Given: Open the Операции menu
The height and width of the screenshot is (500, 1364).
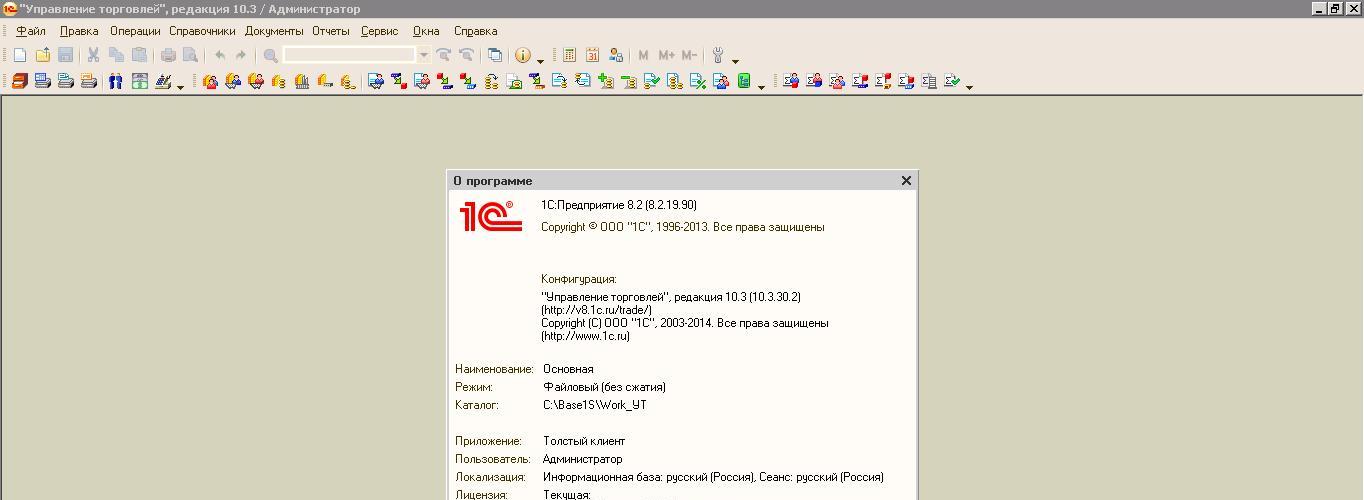Looking at the screenshot, I should (x=135, y=31).
